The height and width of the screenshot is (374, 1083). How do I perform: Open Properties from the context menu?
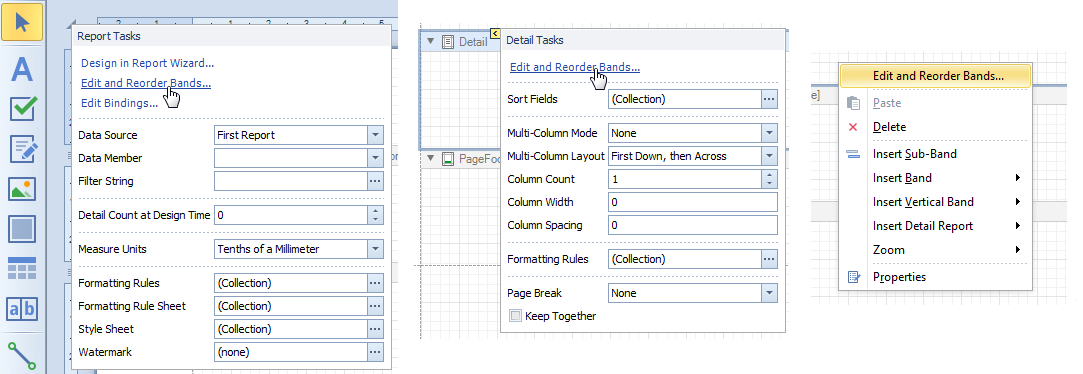coord(899,277)
